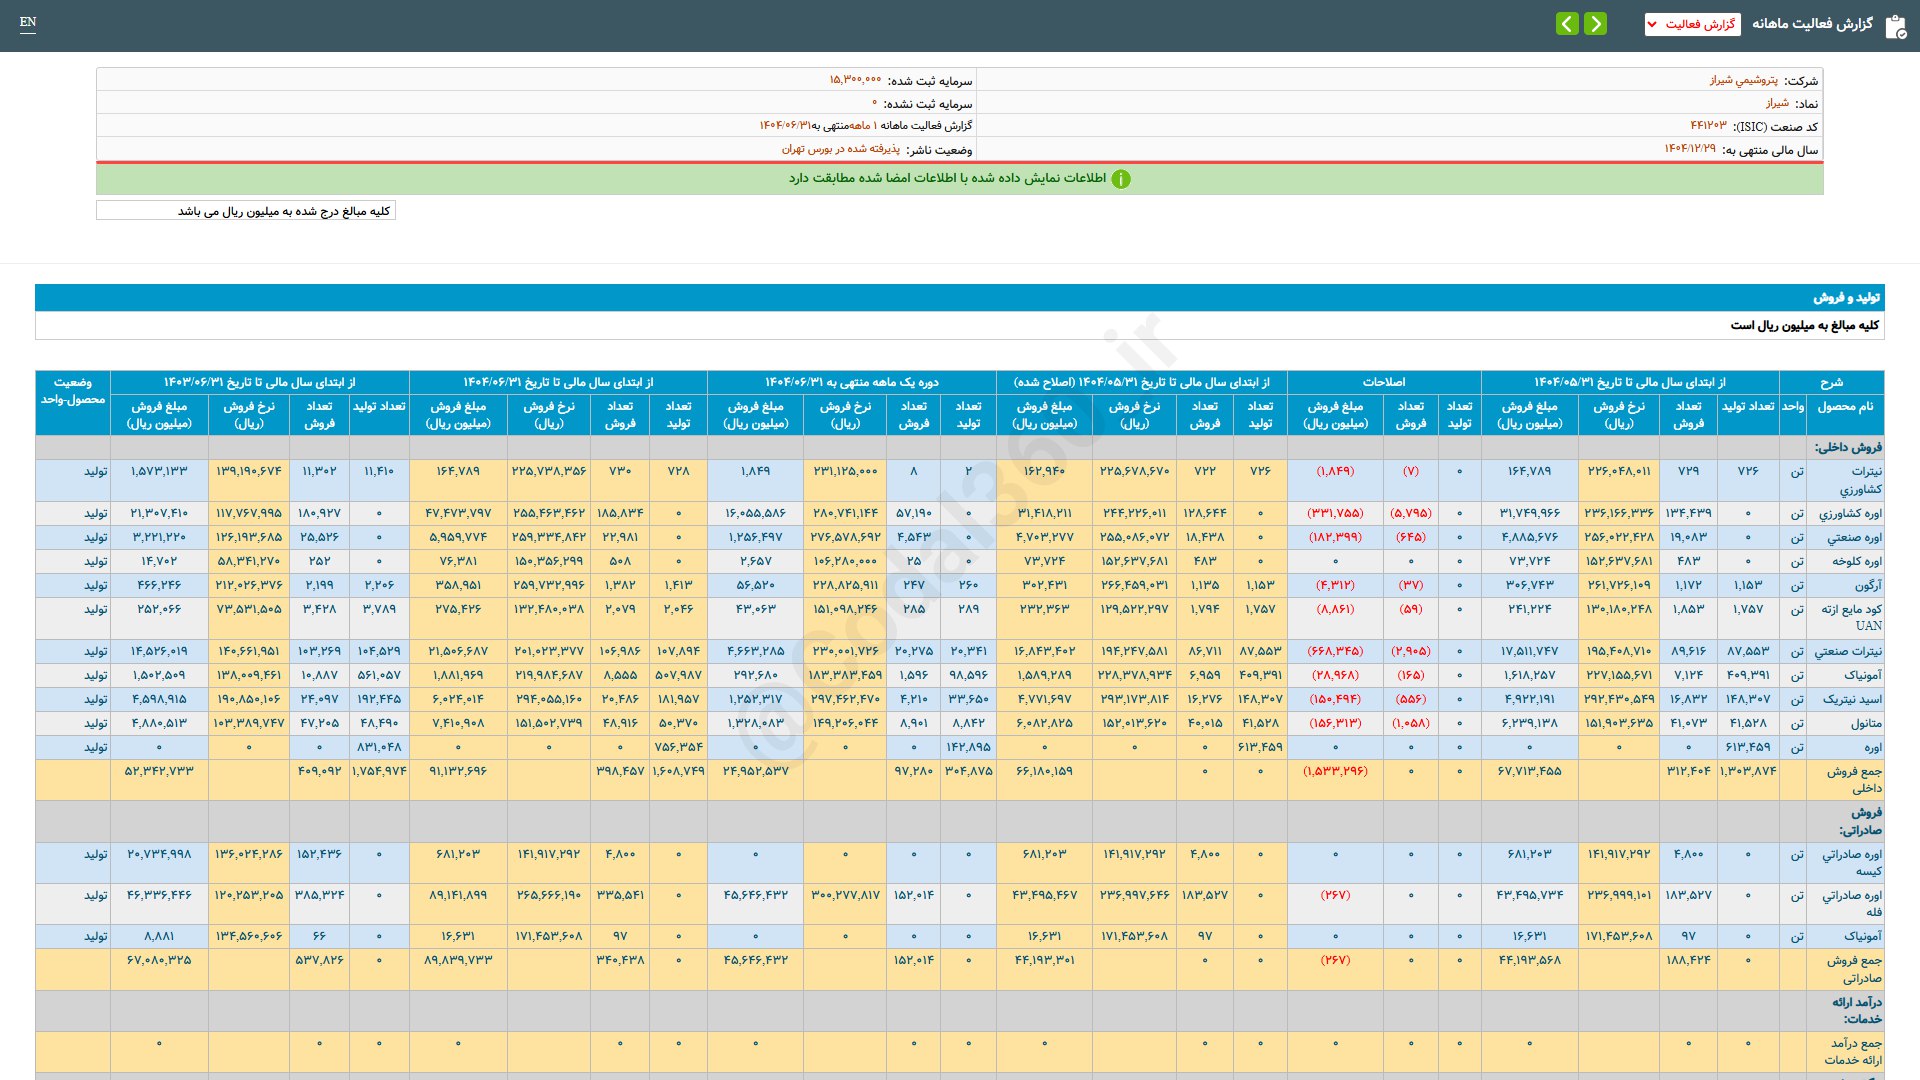Open the گزارش فعالیت report dropdown
The width and height of the screenshot is (1920, 1080).
click(1692, 24)
